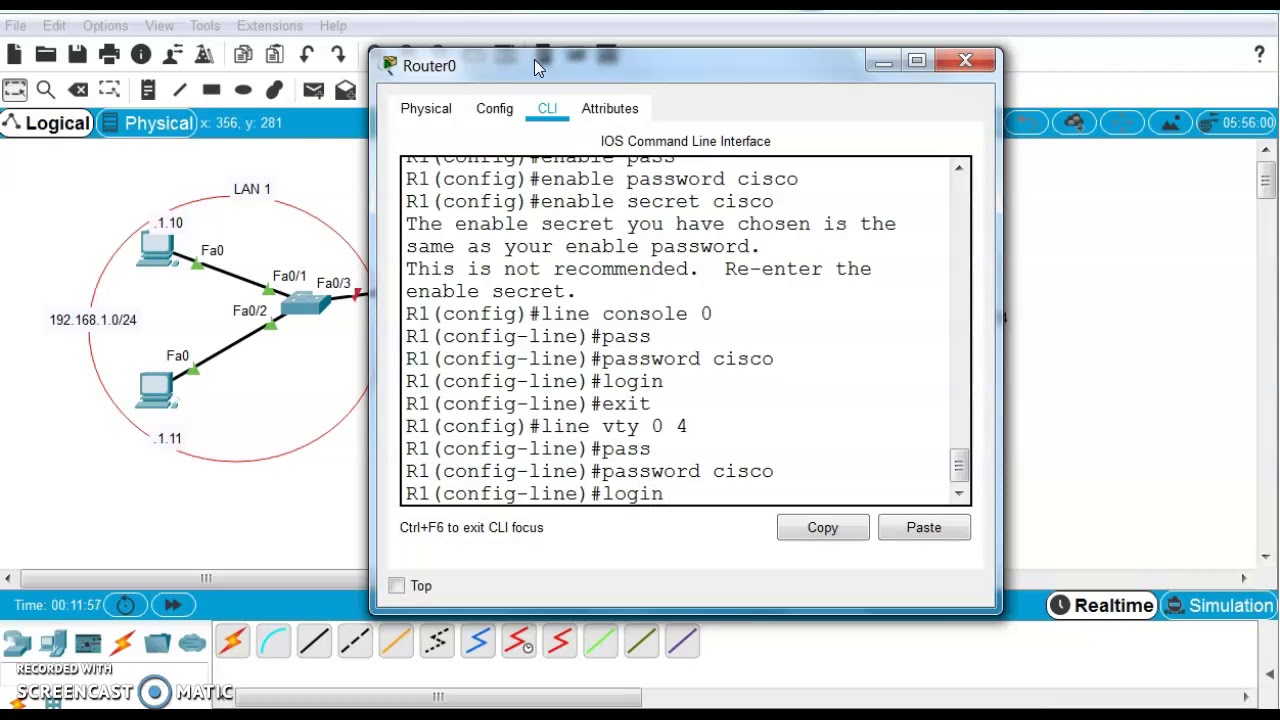Choose the copper straight-through cable

(x=314, y=641)
